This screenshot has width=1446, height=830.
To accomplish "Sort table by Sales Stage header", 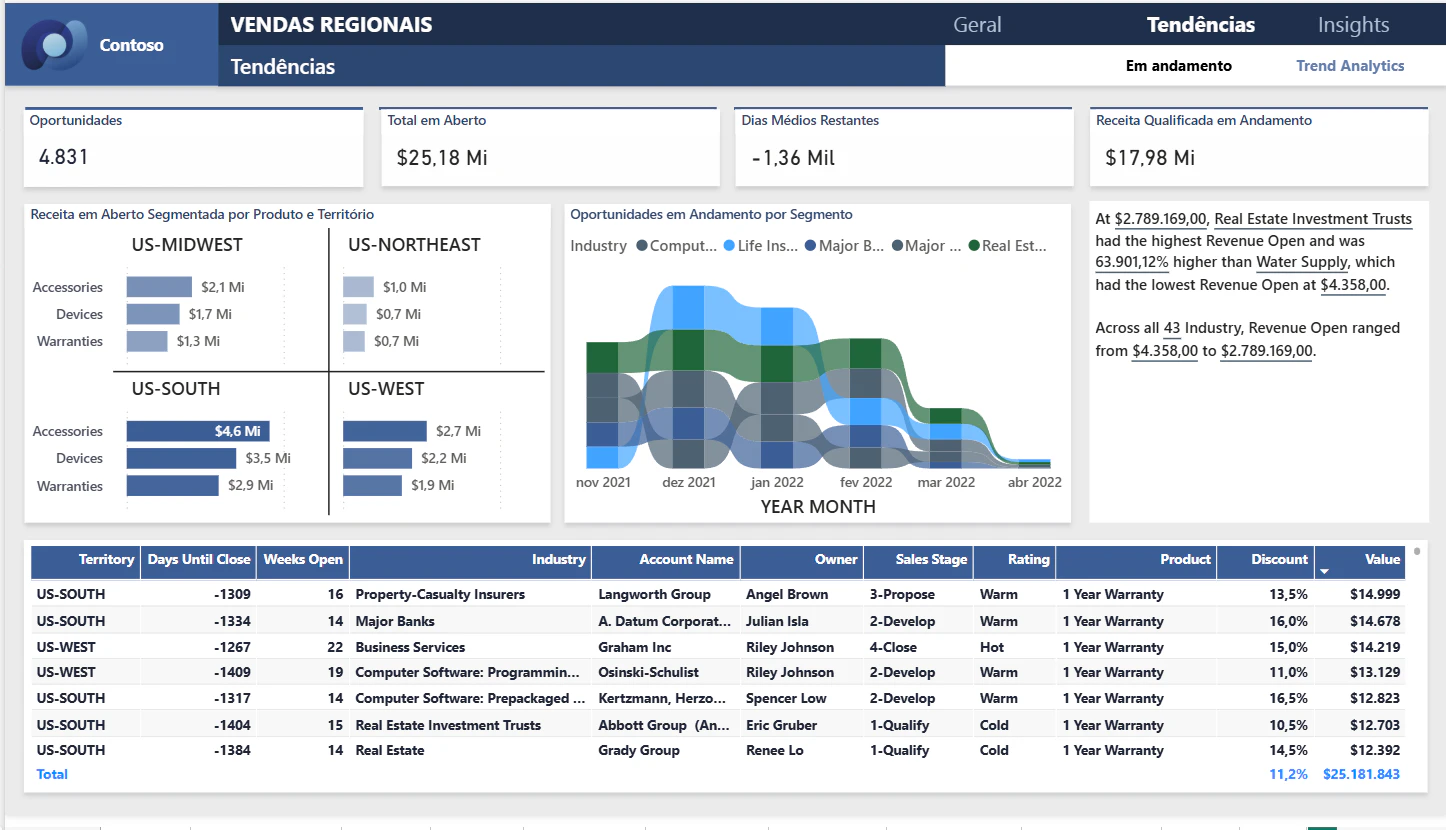I will 918,561.
